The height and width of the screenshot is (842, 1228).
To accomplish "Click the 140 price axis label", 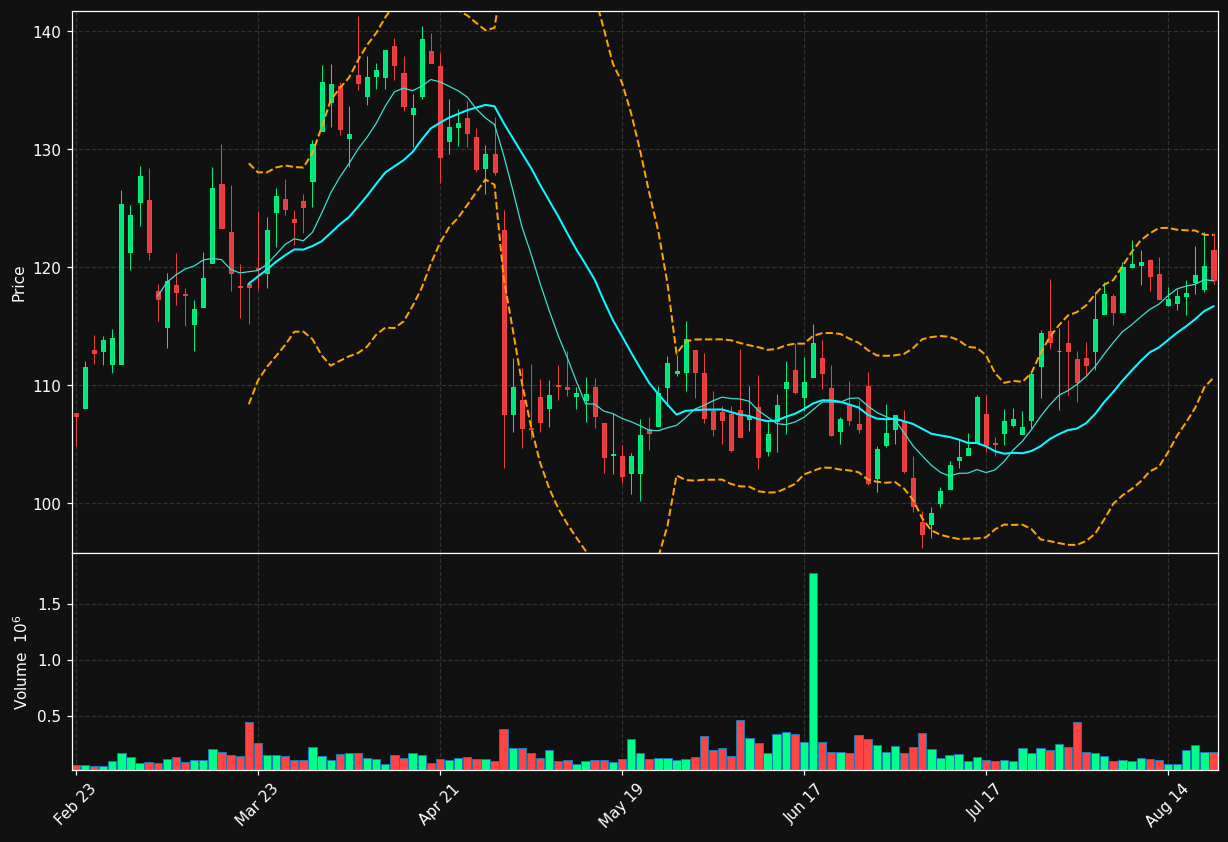I will pos(47,32).
